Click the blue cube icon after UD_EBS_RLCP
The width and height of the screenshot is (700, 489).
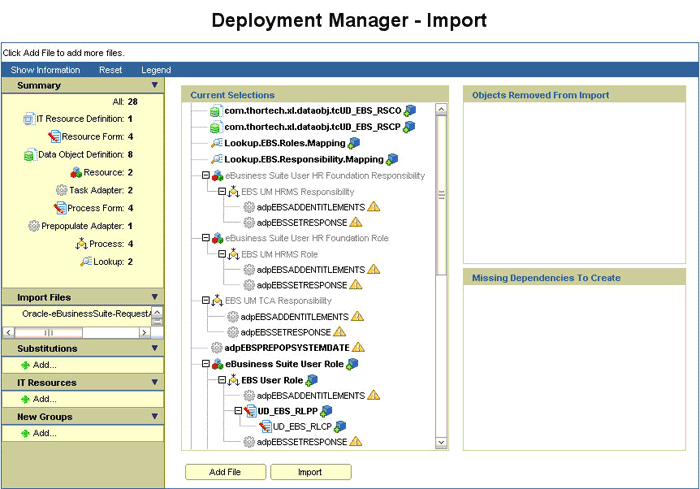340,426
